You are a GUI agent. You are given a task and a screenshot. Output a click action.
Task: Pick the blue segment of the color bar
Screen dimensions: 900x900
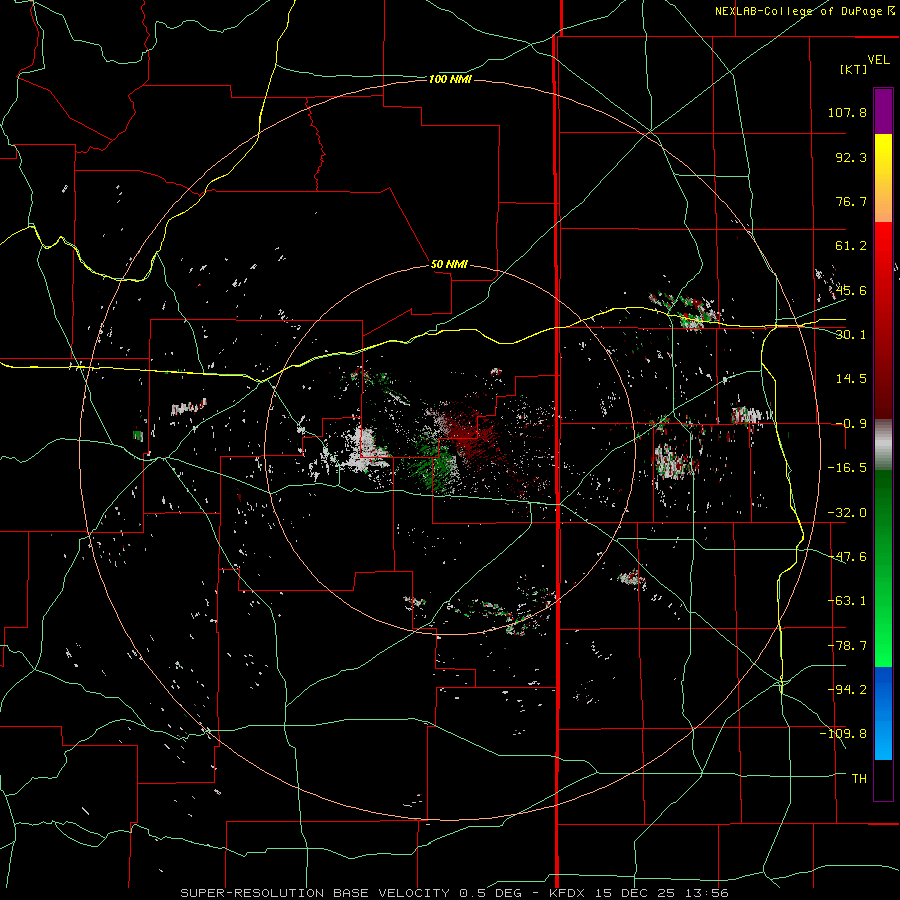point(883,713)
